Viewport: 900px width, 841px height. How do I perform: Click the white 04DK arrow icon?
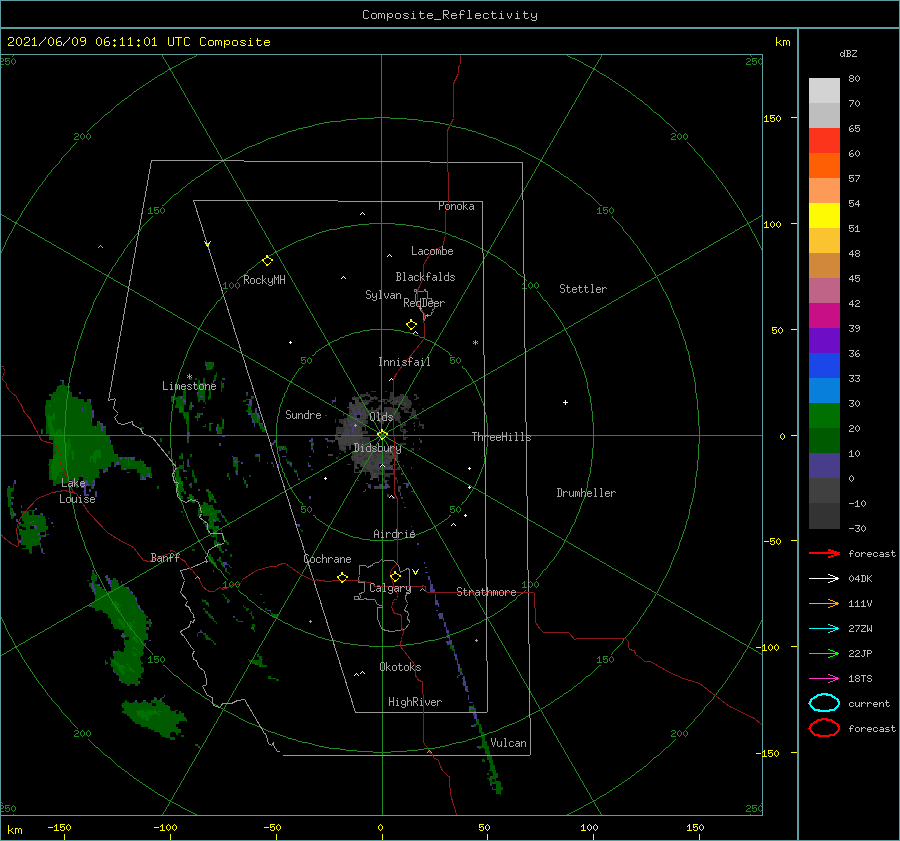point(824,578)
